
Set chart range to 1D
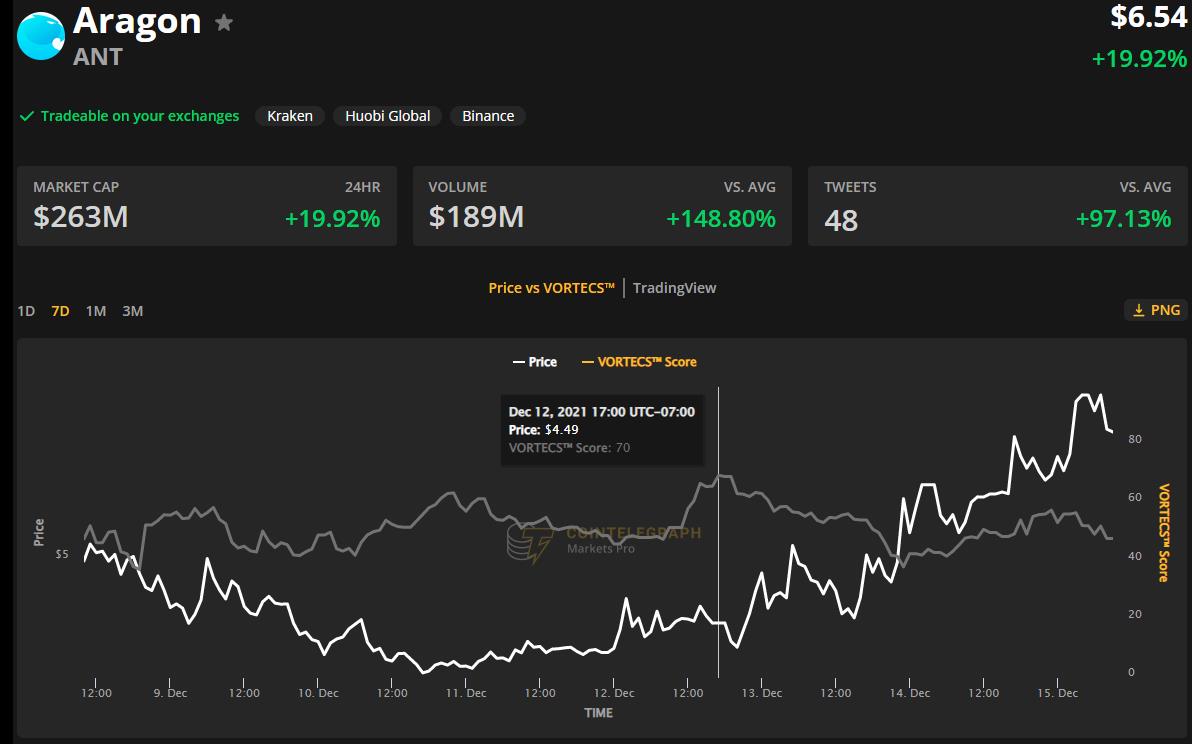pos(26,311)
